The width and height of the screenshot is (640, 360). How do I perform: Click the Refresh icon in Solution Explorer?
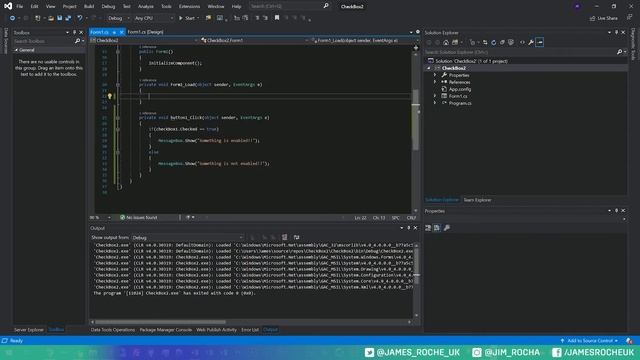click(x=493, y=42)
